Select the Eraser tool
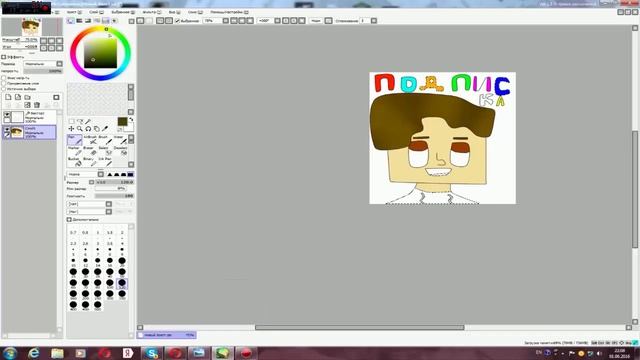Image resolution: width=640 pixels, height=360 pixels. [90, 151]
